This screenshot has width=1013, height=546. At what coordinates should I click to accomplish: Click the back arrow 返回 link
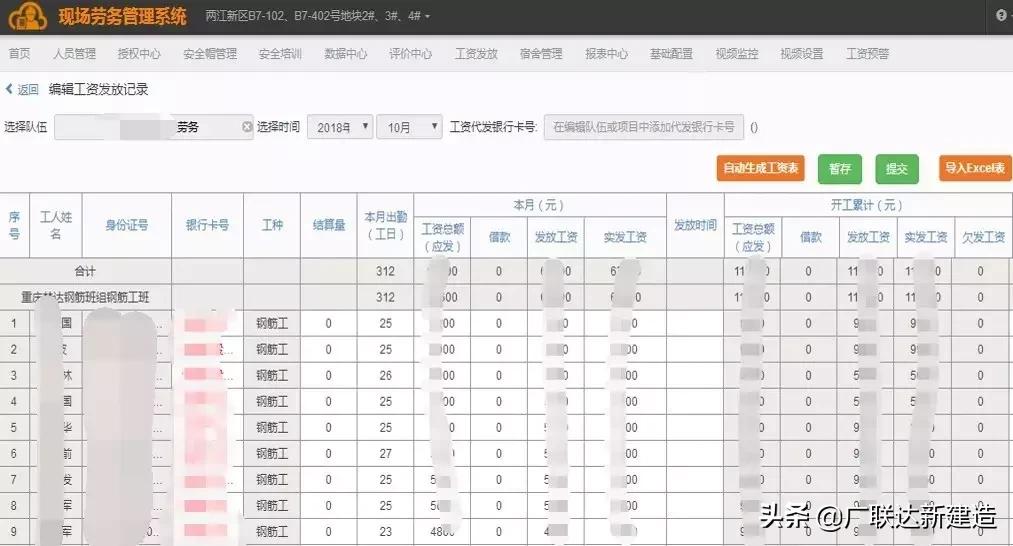click(x=22, y=89)
